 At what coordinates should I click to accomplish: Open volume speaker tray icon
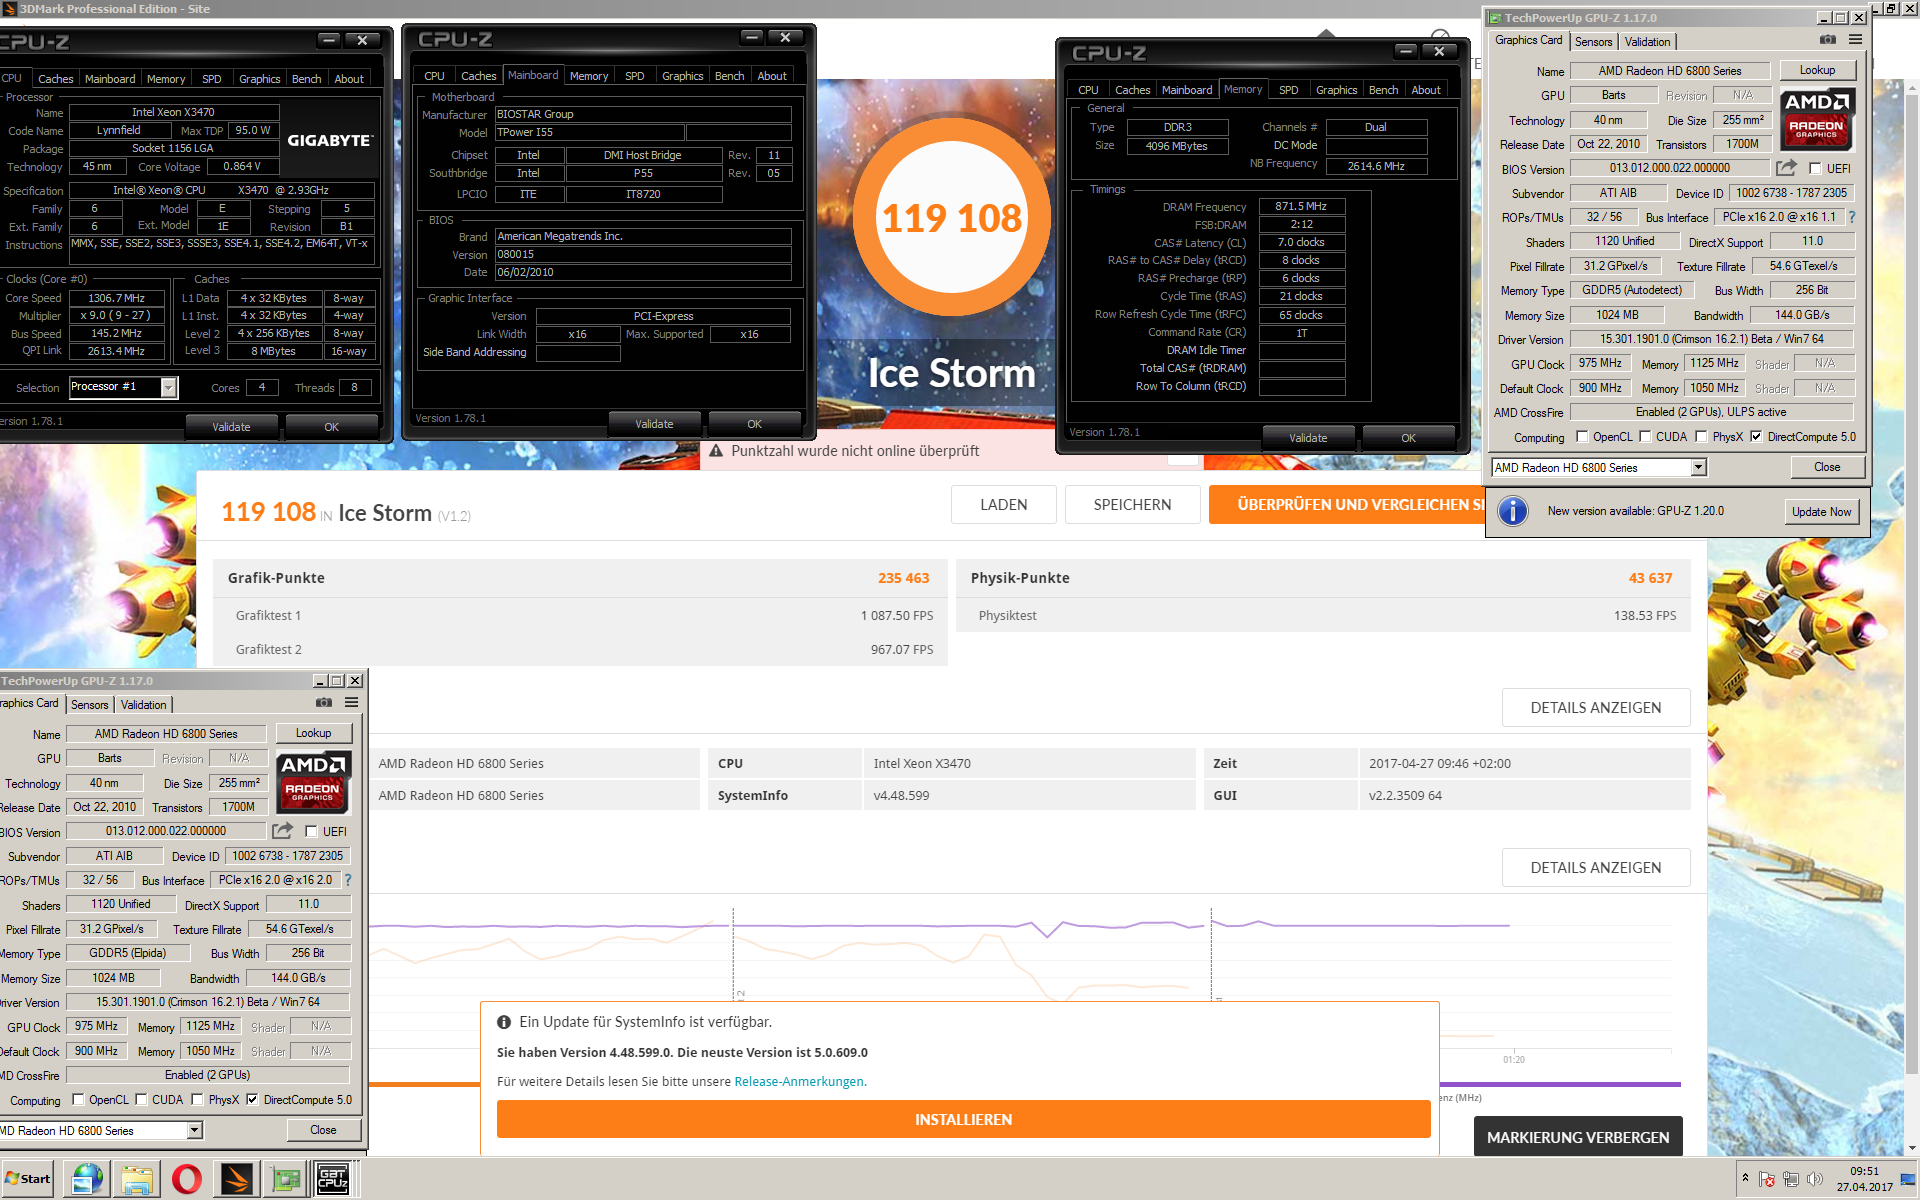coord(1815,1180)
